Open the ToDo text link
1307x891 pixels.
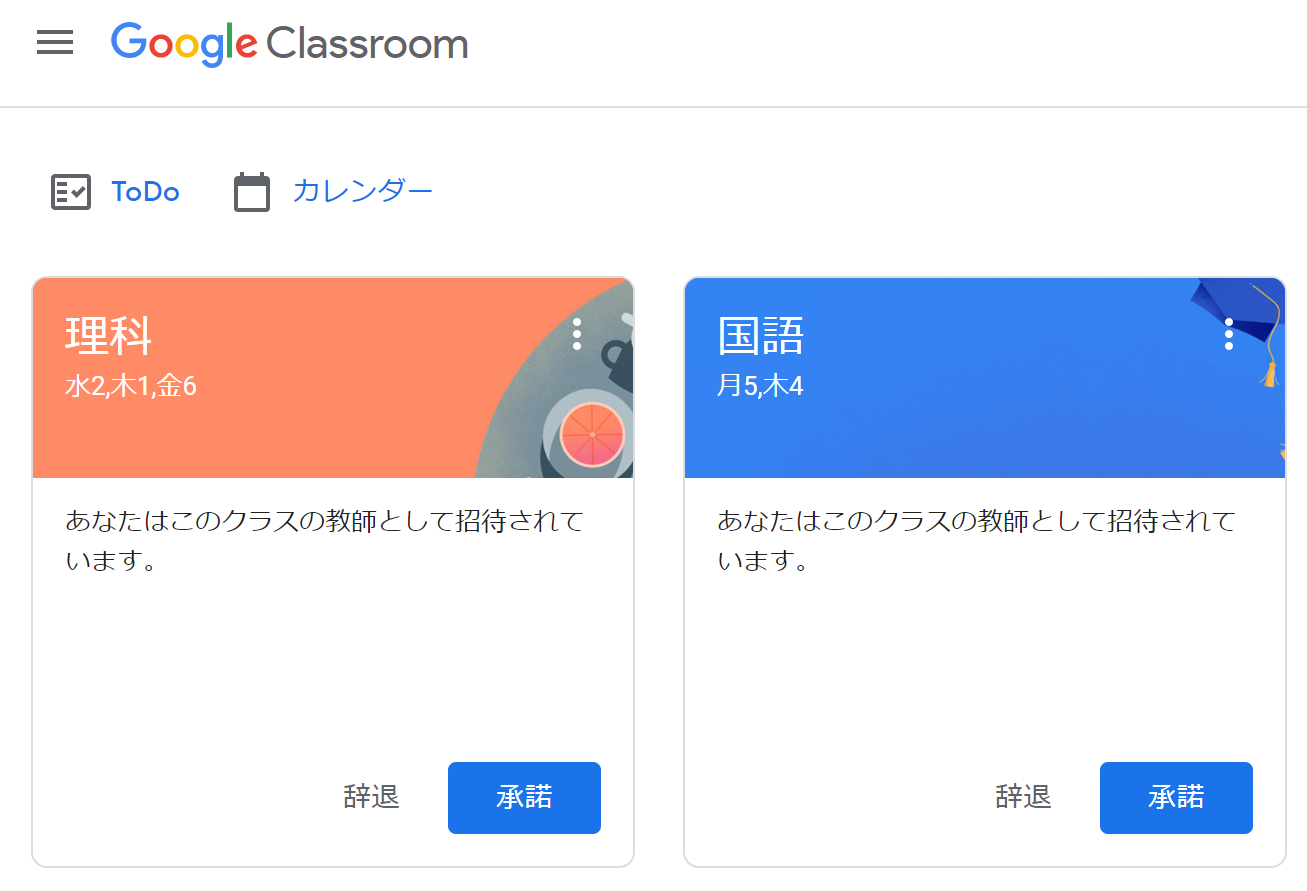(x=145, y=192)
